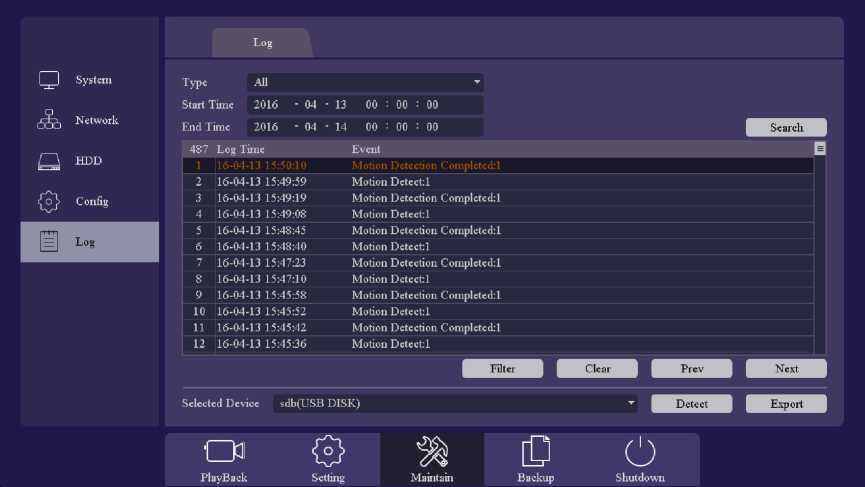Select the Maintain tools icon

click(432, 452)
